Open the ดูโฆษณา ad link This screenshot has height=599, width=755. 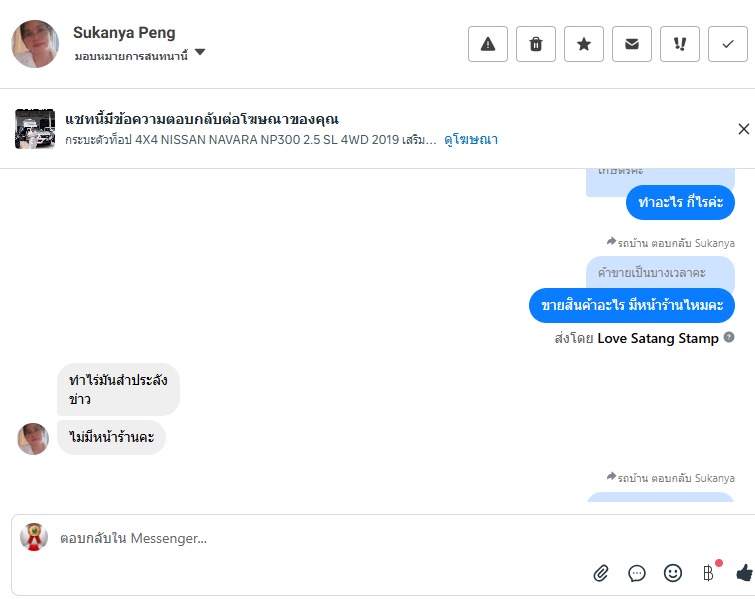471,140
